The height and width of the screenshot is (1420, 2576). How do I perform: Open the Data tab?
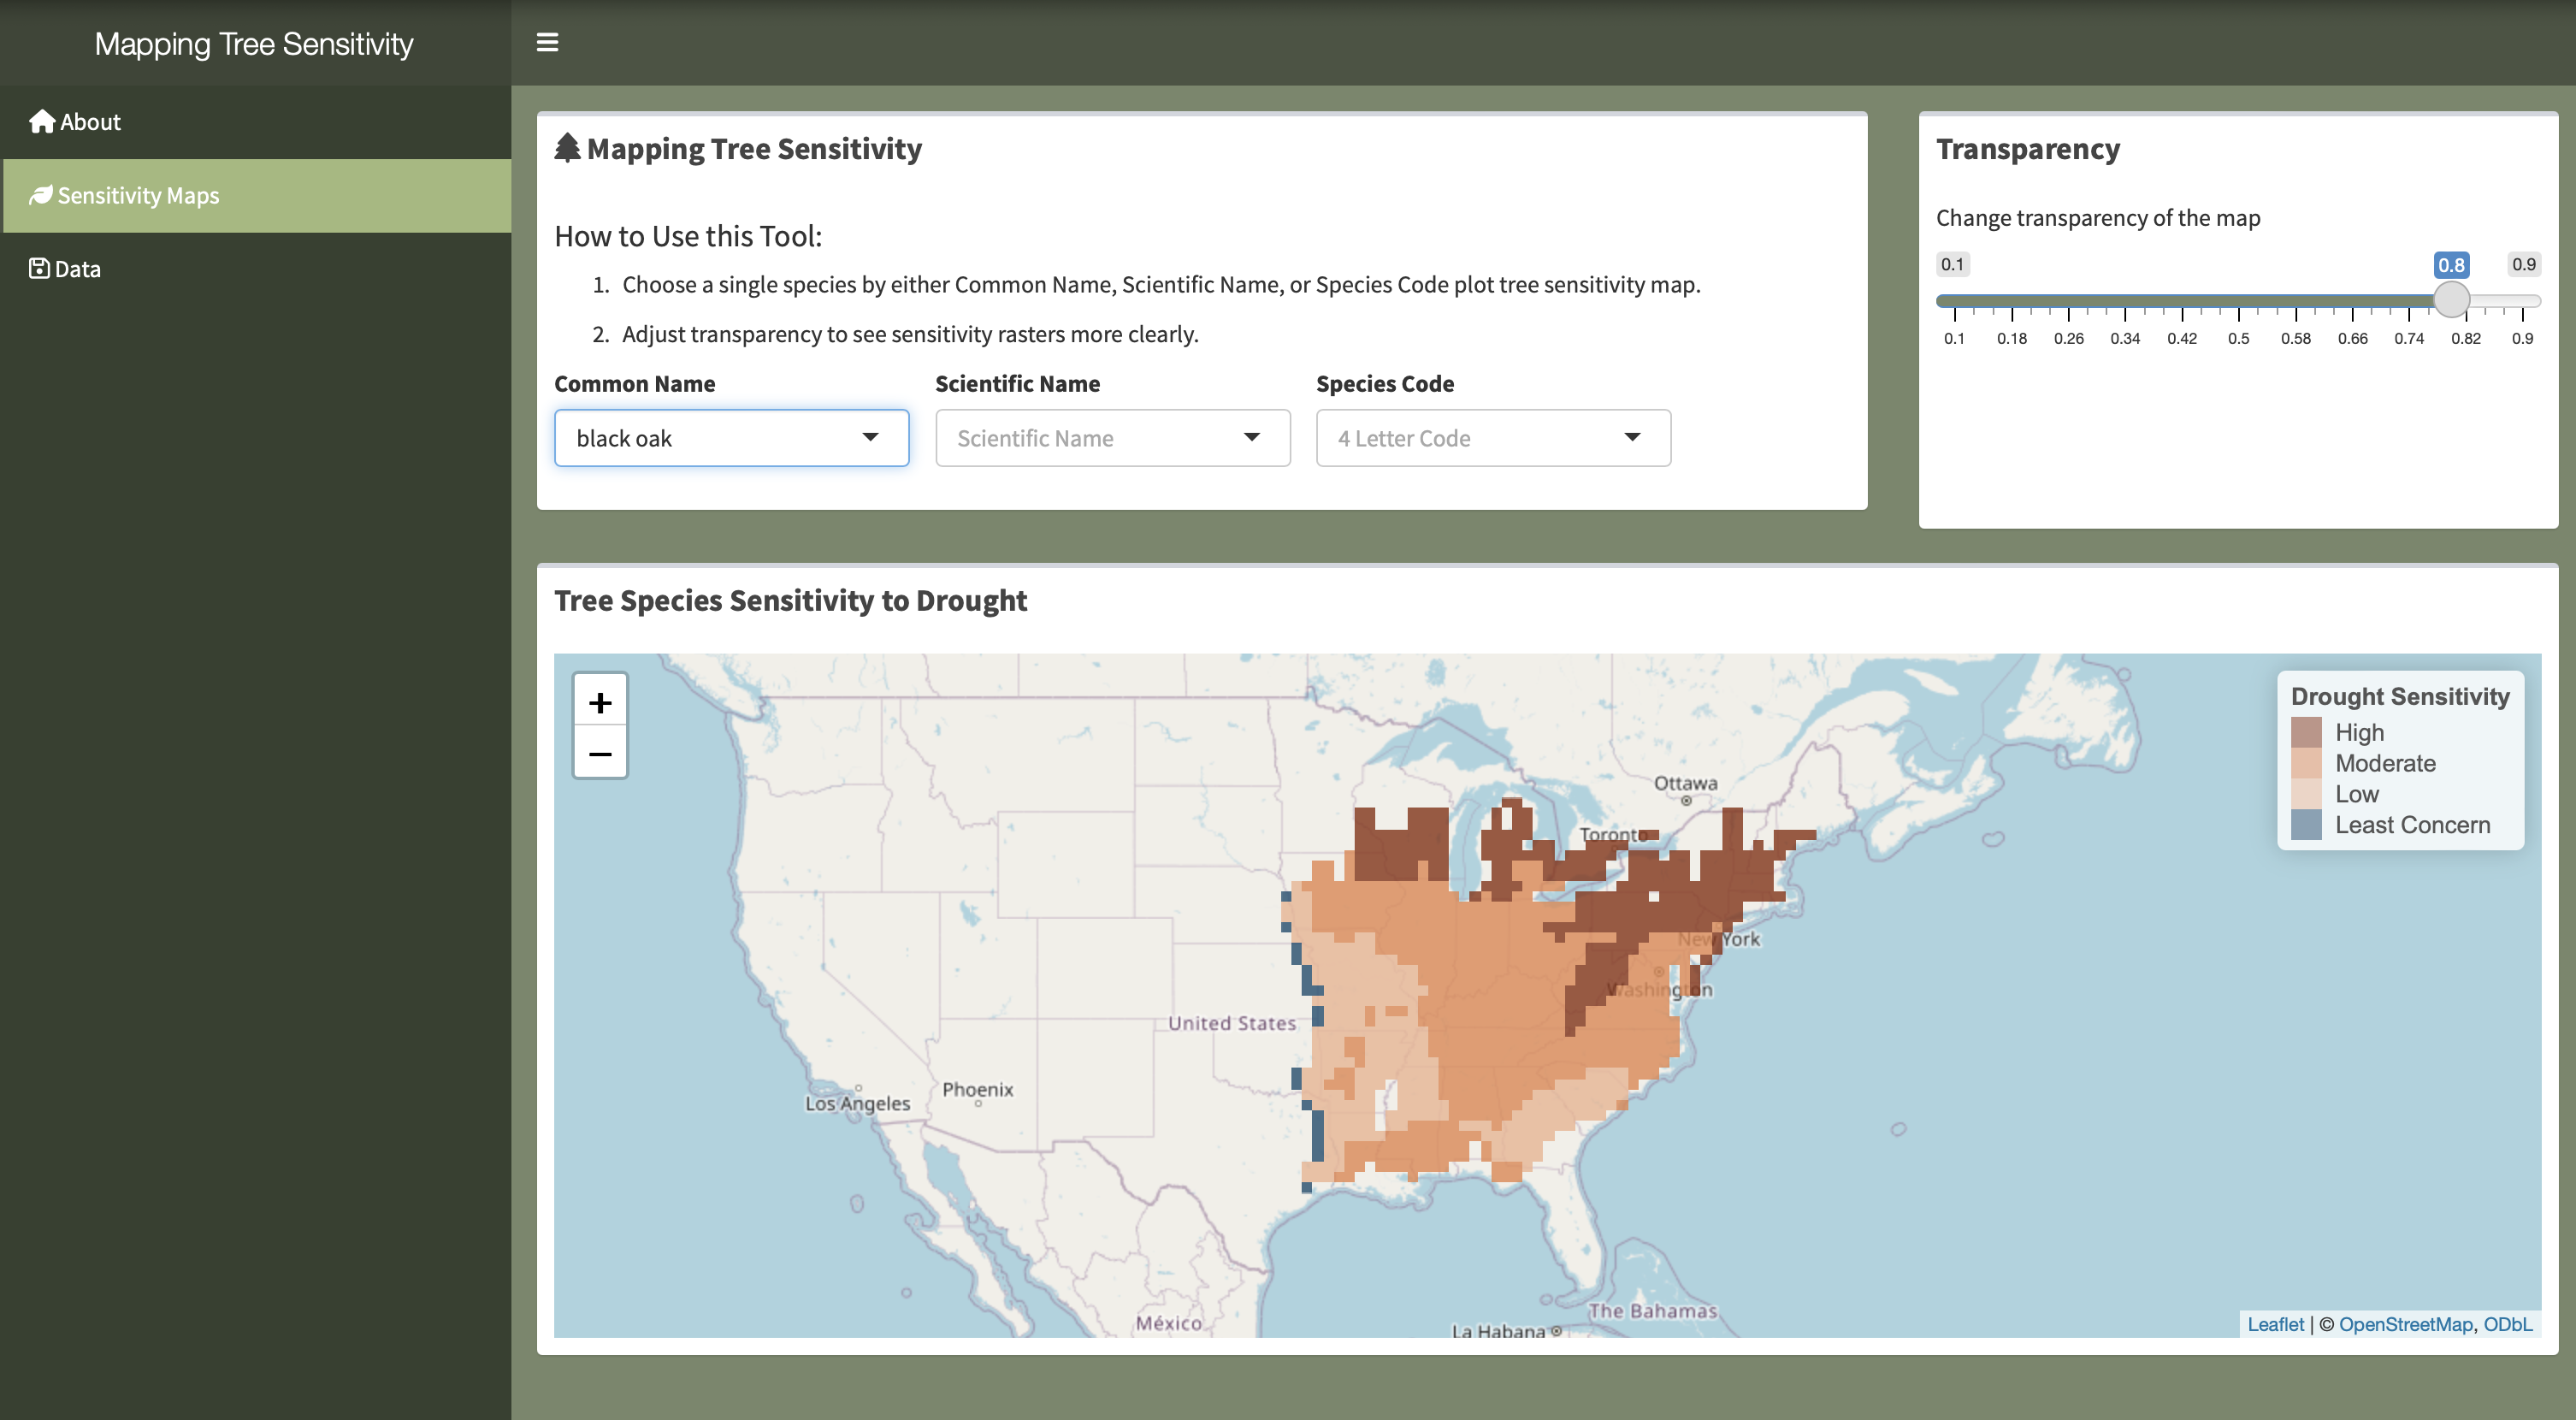coord(257,269)
